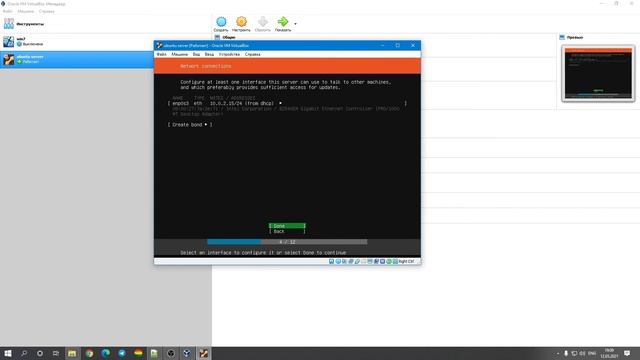Image resolution: width=640 pixels, height=360 pixels.
Task: Open Устройства menu in ubuntu server window
Action: coord(229,54)
